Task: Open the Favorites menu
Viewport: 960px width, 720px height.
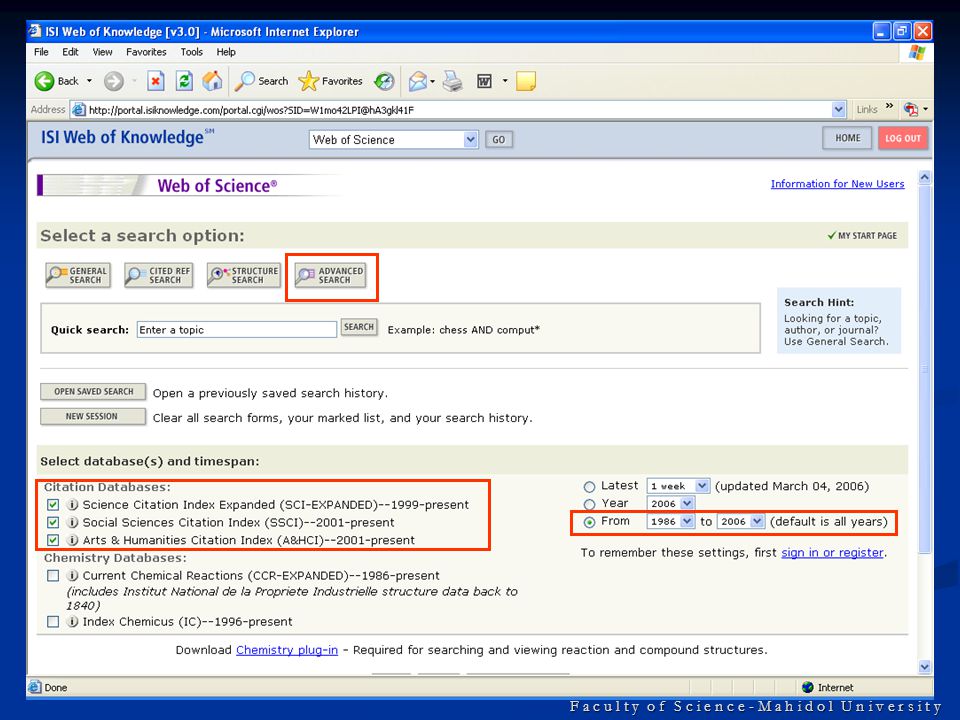Action: [146, 52]
